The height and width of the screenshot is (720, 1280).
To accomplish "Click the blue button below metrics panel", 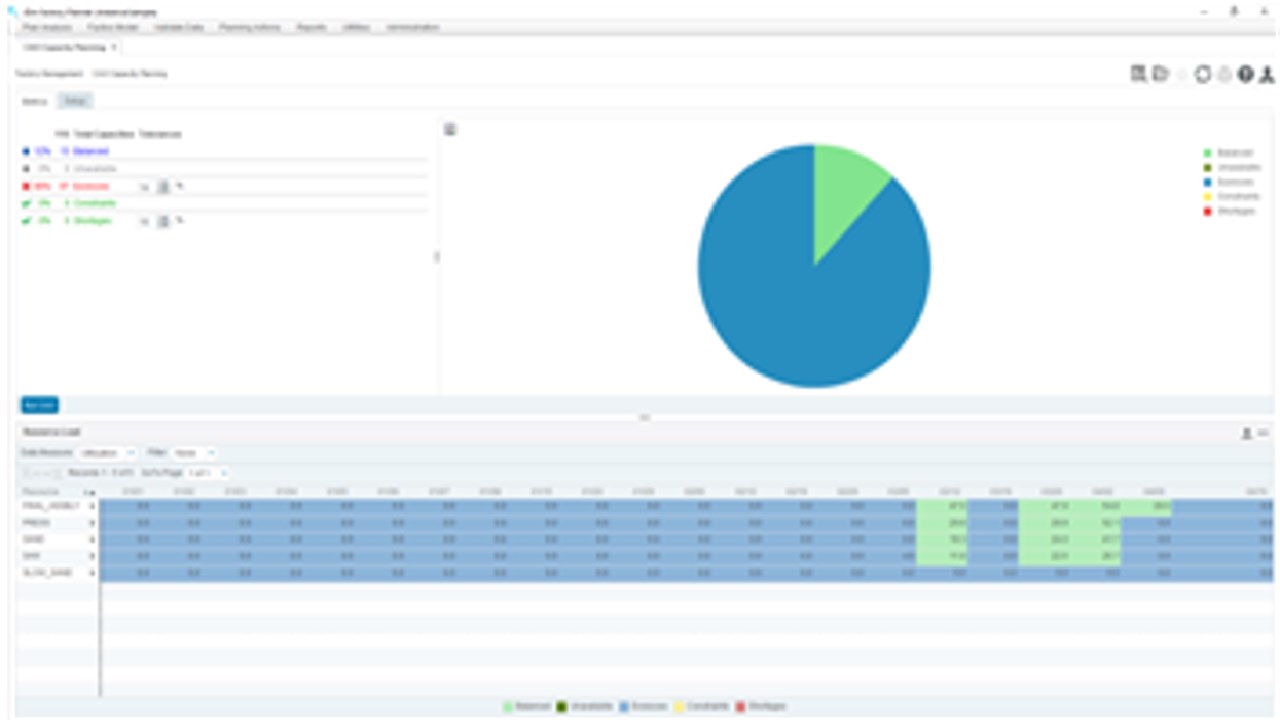I will [x=40, y=405].
